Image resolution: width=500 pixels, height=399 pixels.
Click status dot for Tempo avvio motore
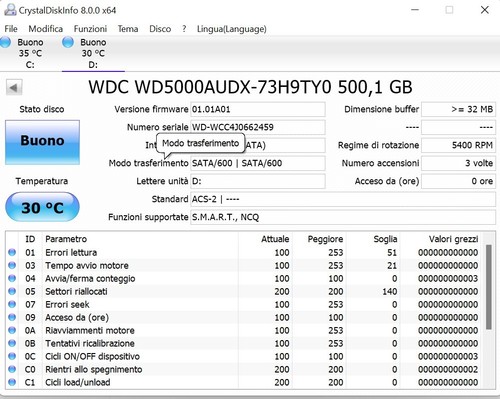12,265
